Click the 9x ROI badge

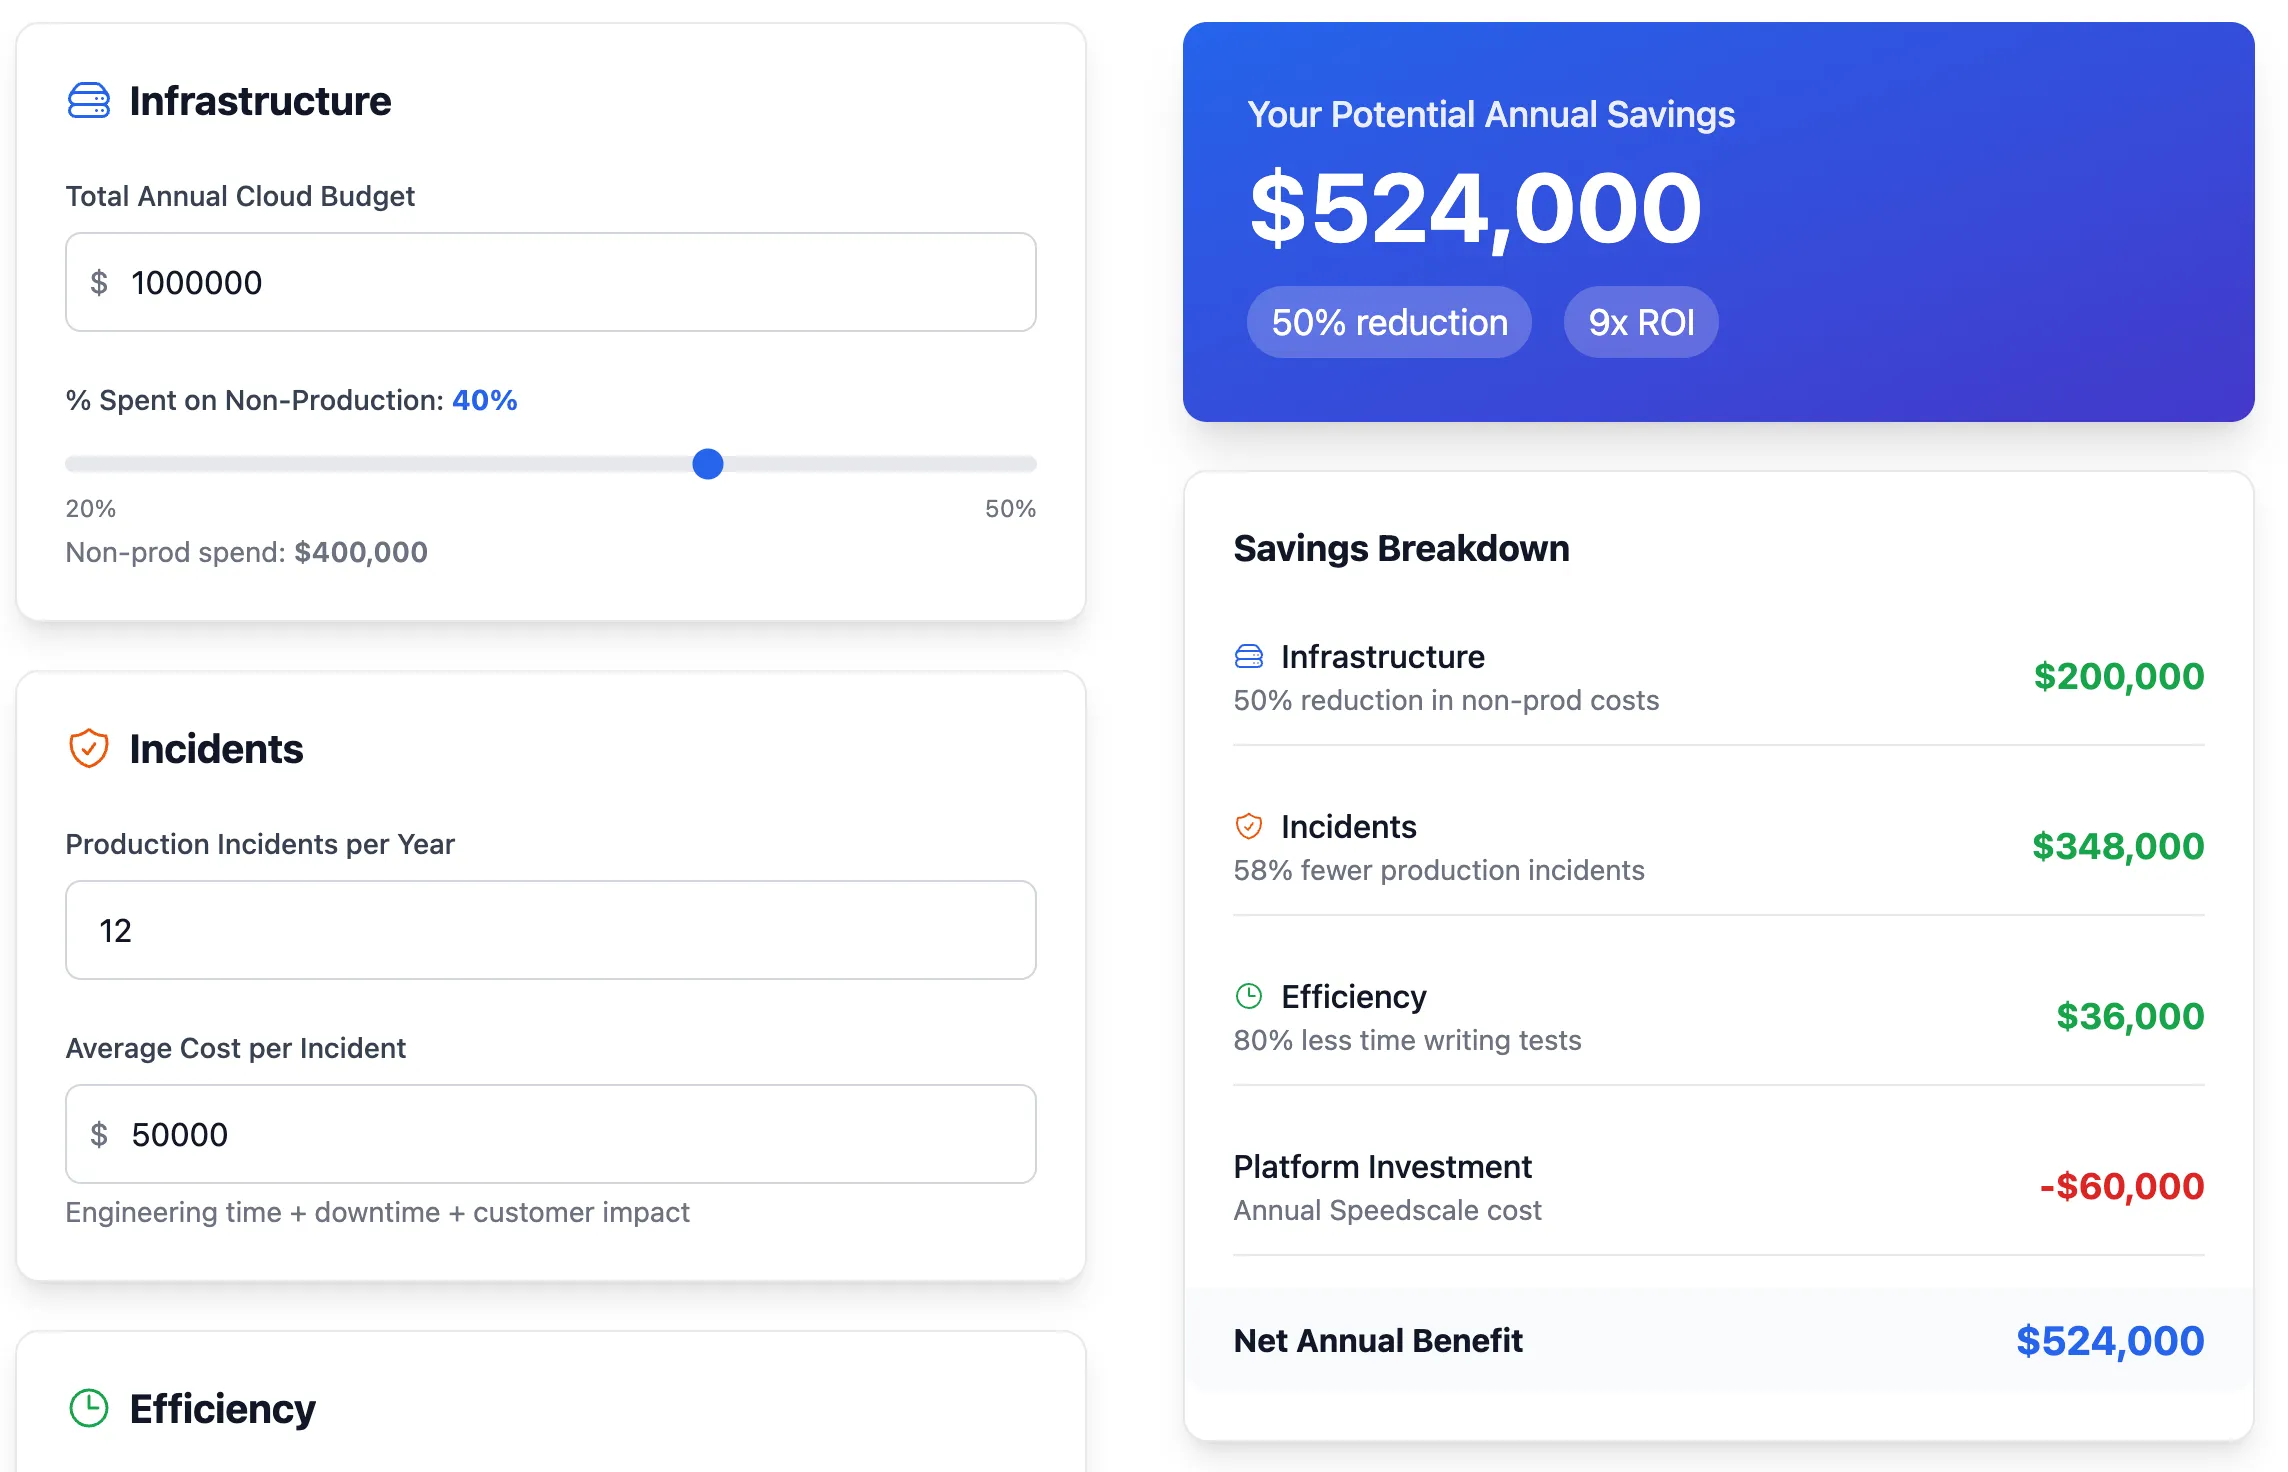coord(1640,323)
